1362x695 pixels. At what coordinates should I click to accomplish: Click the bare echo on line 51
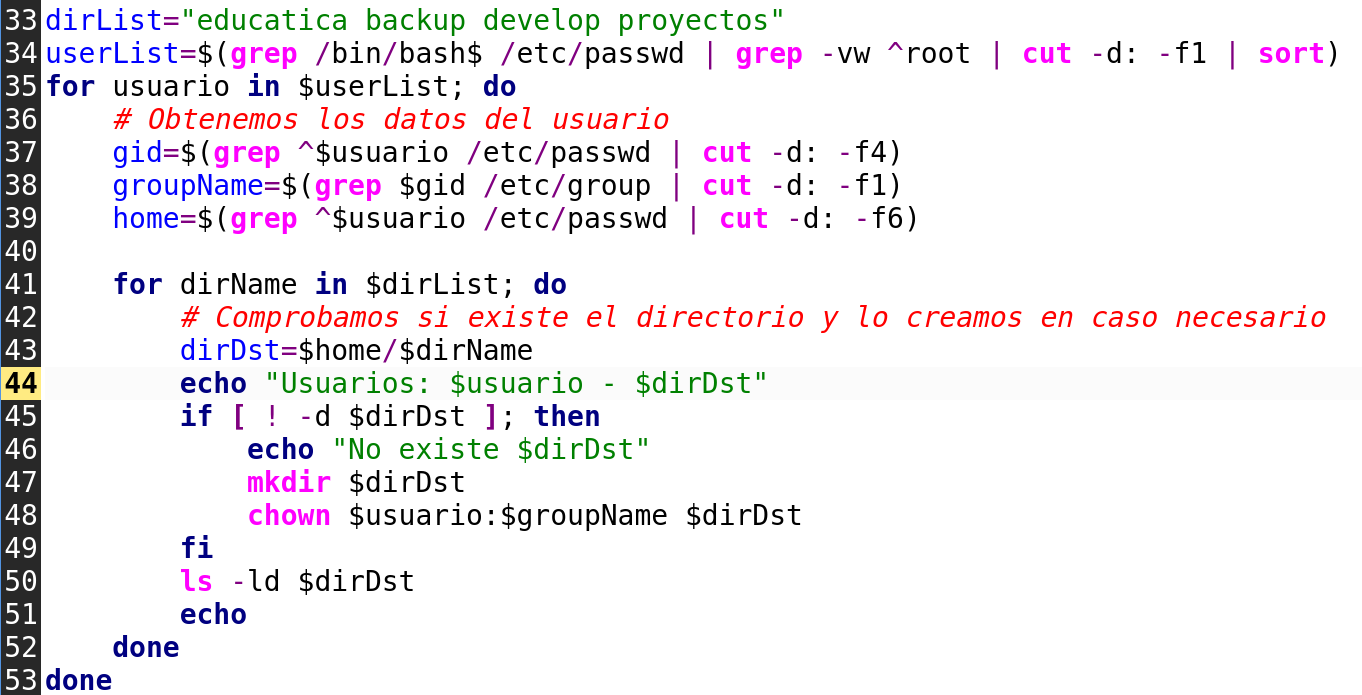(213, 614)
